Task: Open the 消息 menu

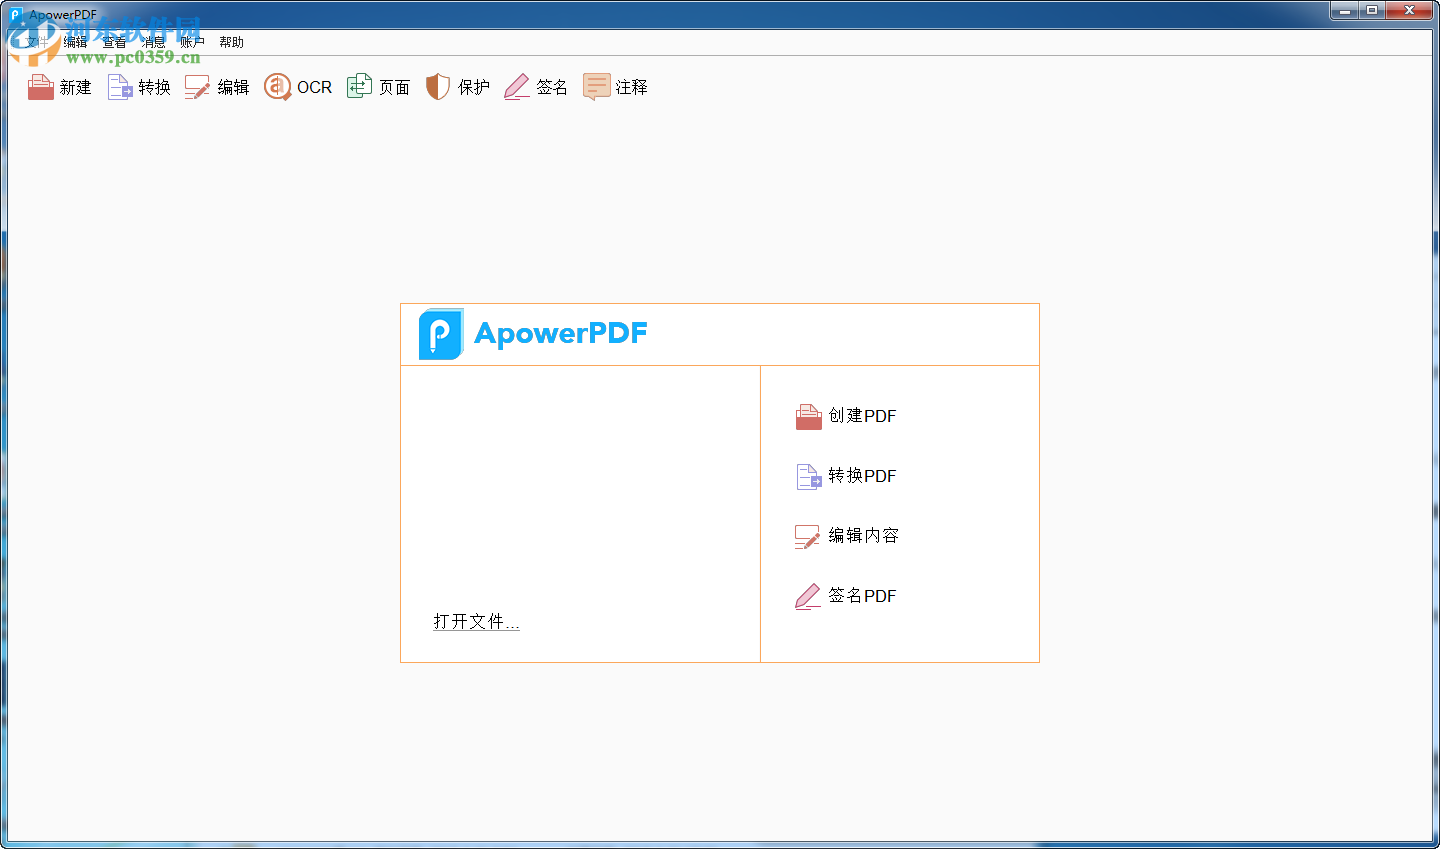Action: (x=152, y=42)
